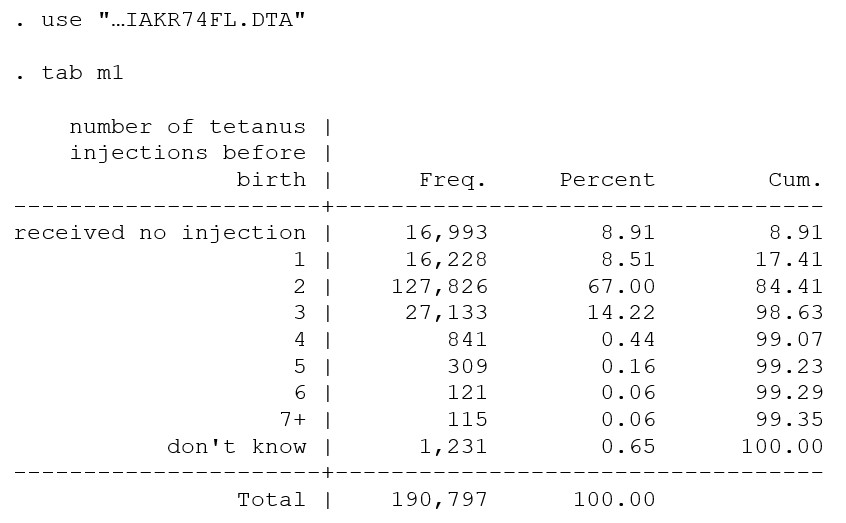Click the cumulative value 84.41
The image size is (846, 523).
coord(789,287)
